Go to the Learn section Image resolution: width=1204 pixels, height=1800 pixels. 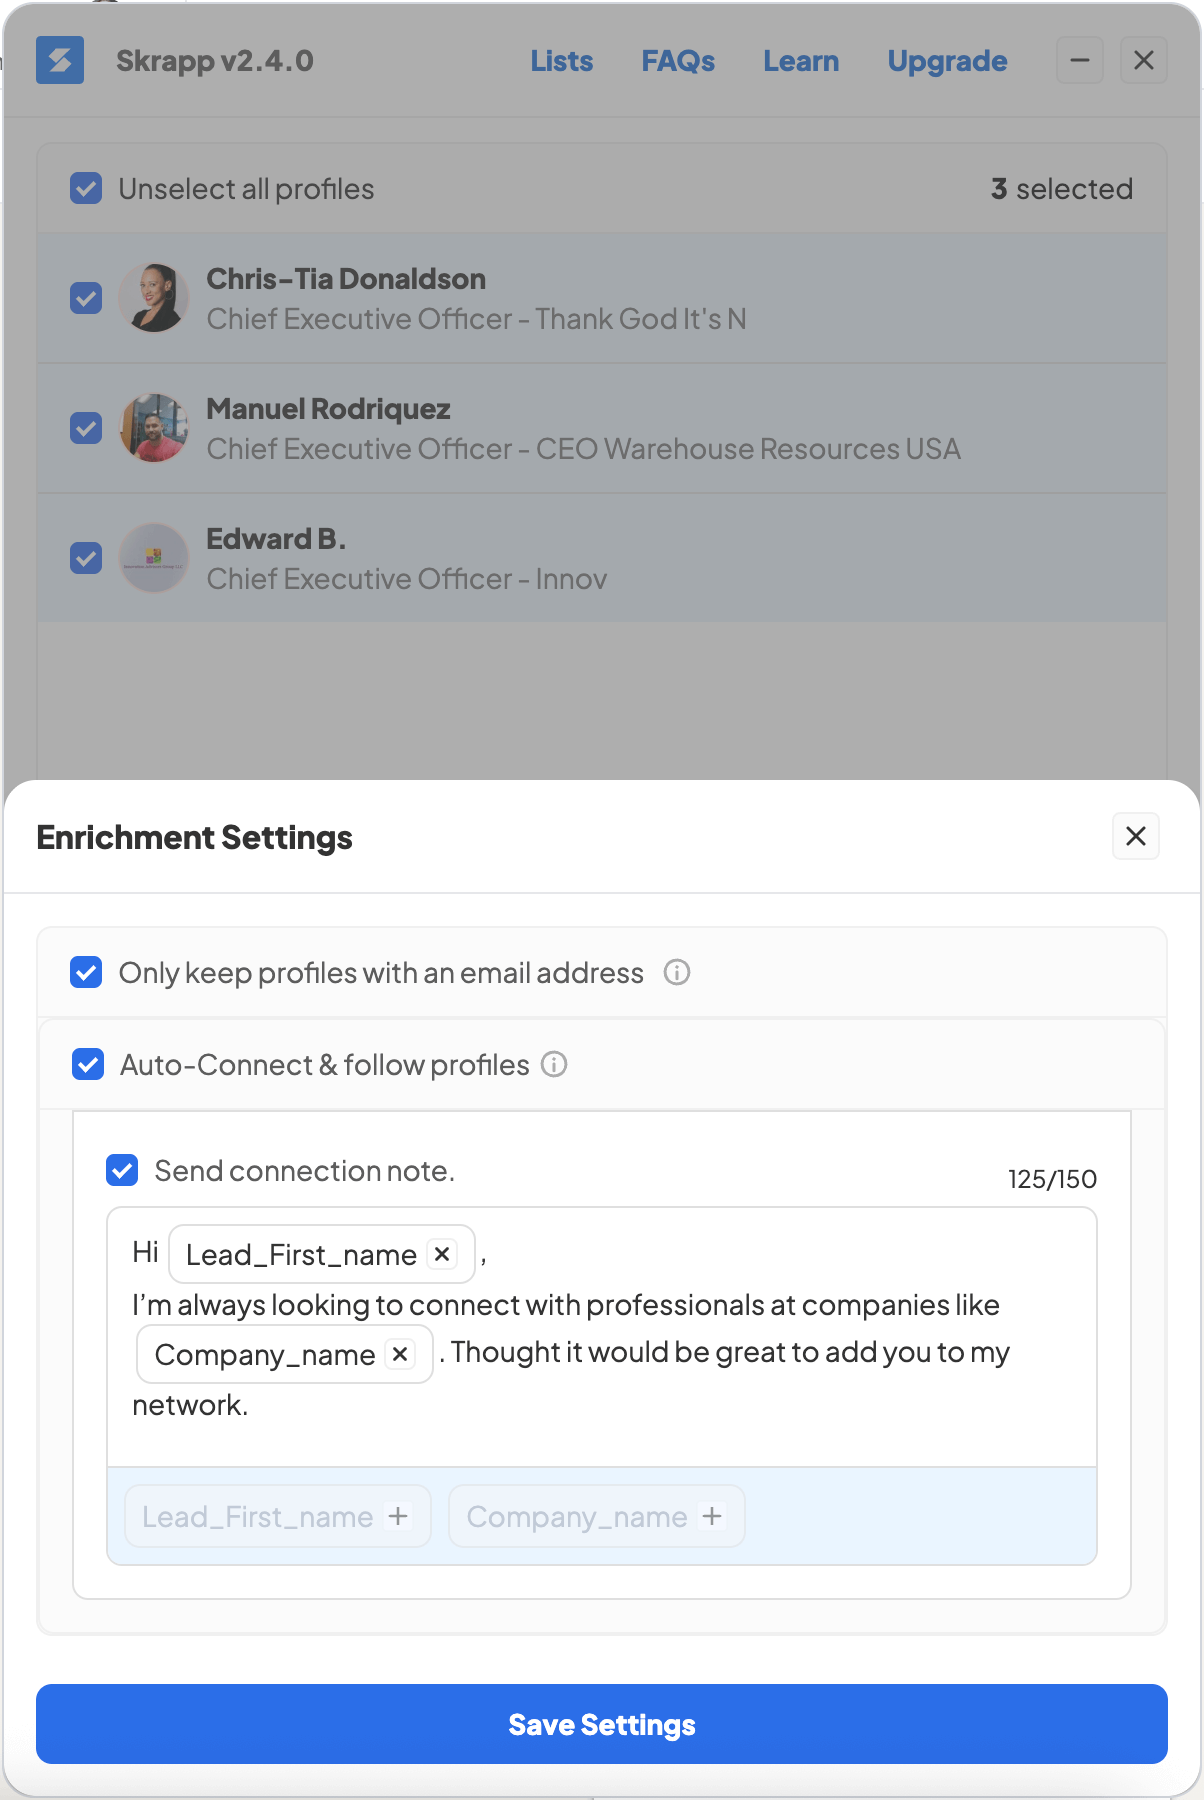click(x=801, y=61)
